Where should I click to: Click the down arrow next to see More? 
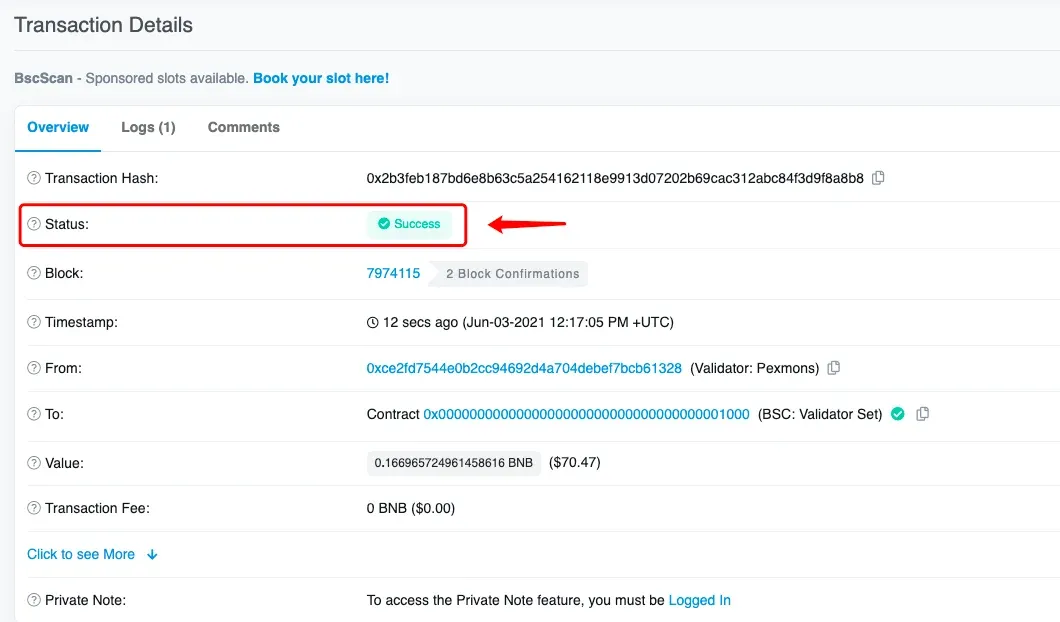[x=152, y=554]
